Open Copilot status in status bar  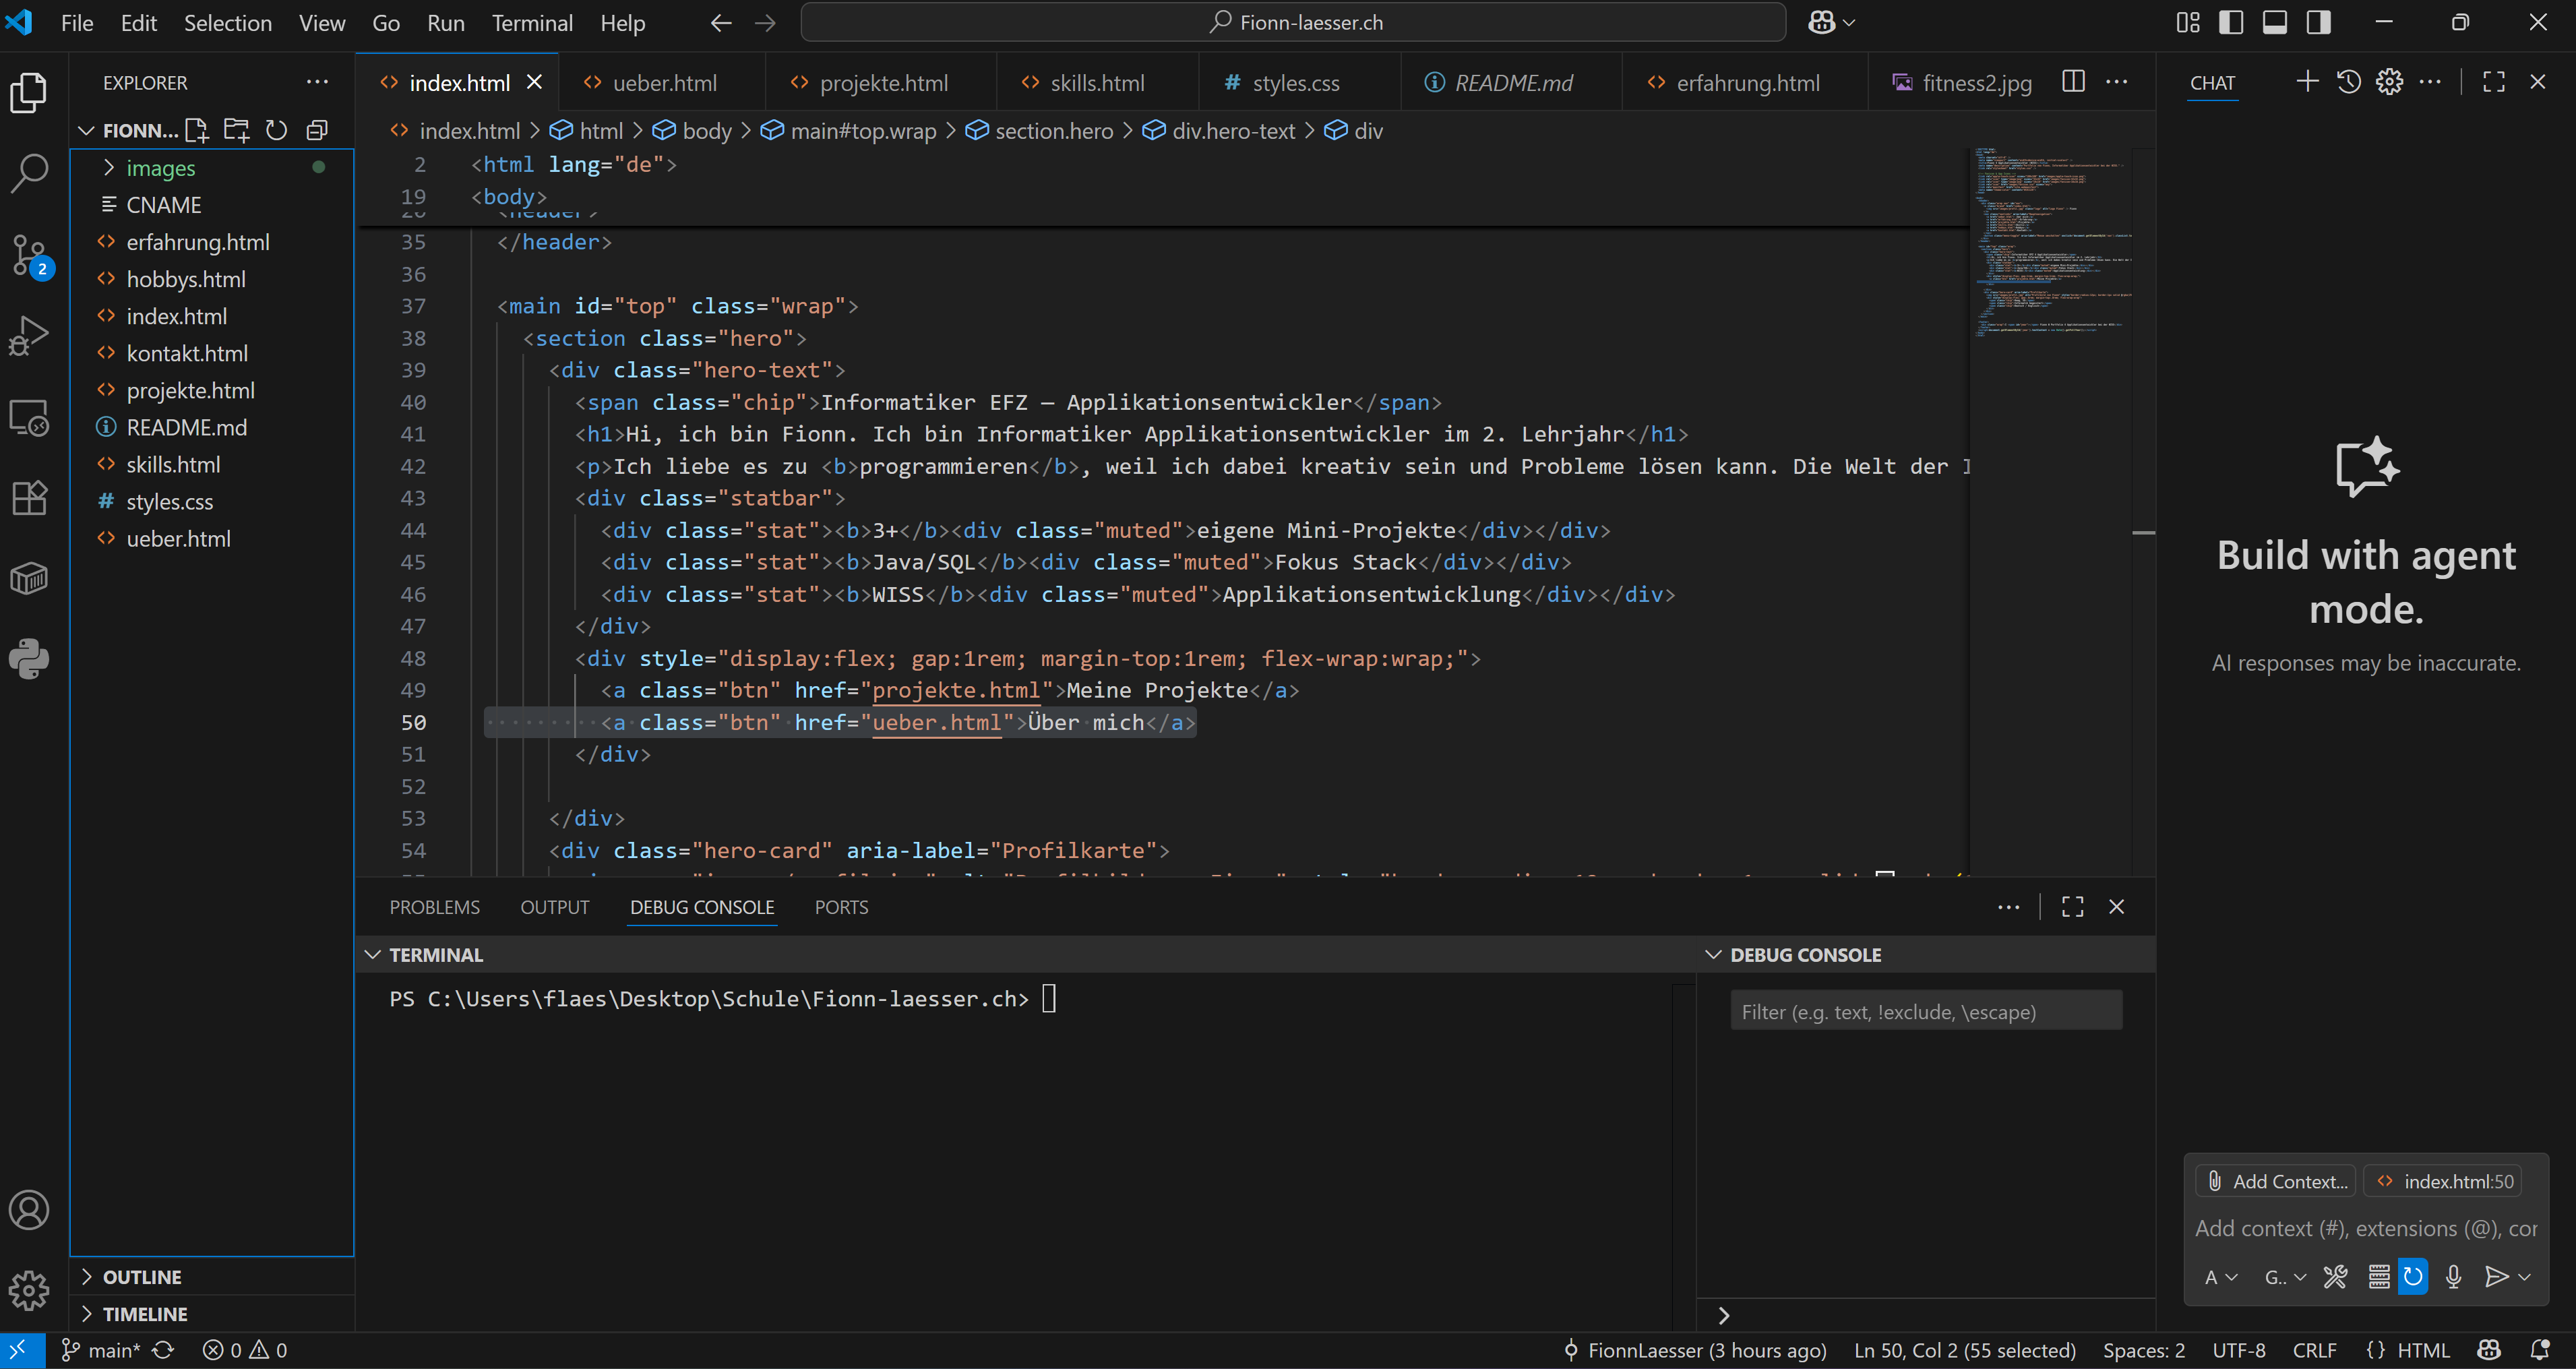pos(2489,1350)
